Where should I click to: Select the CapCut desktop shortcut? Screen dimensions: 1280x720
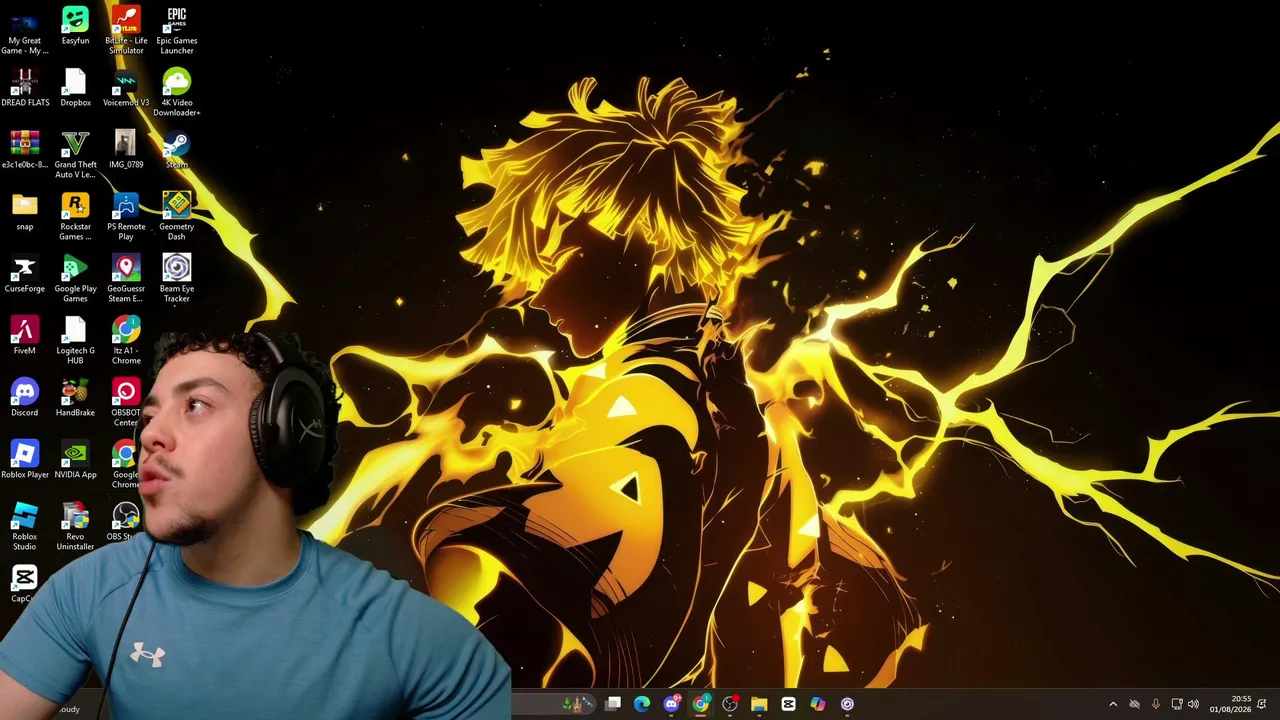[x=24, y=584]
